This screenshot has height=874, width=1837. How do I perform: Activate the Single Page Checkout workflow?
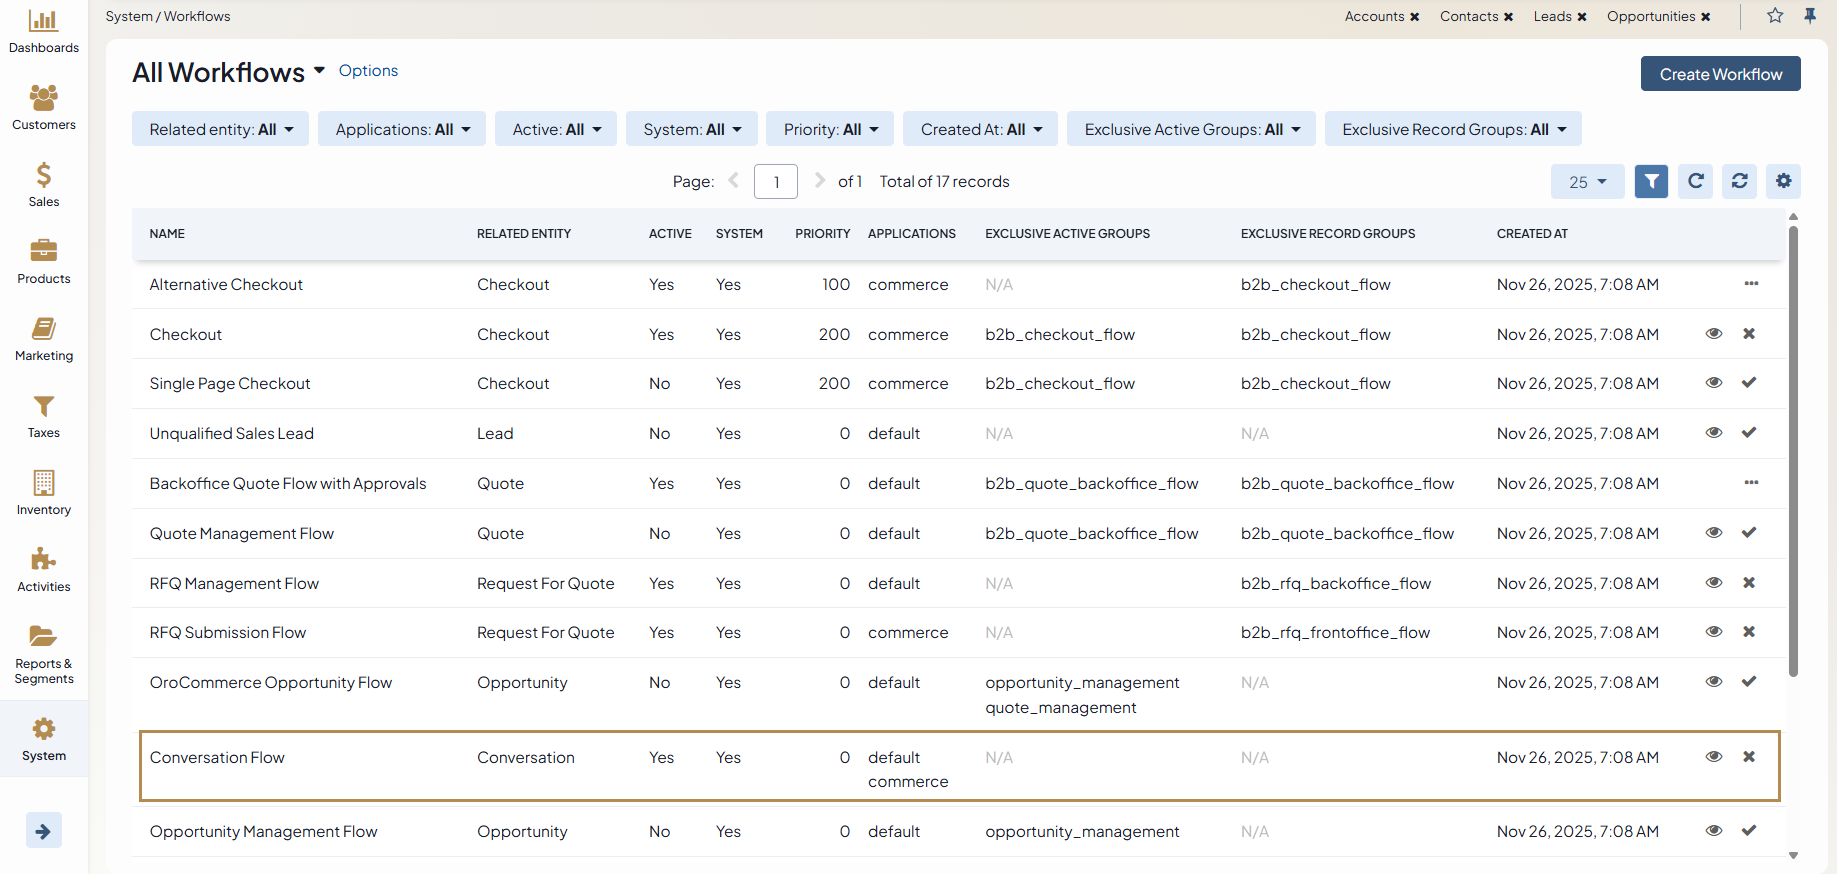click(1749, 383)
